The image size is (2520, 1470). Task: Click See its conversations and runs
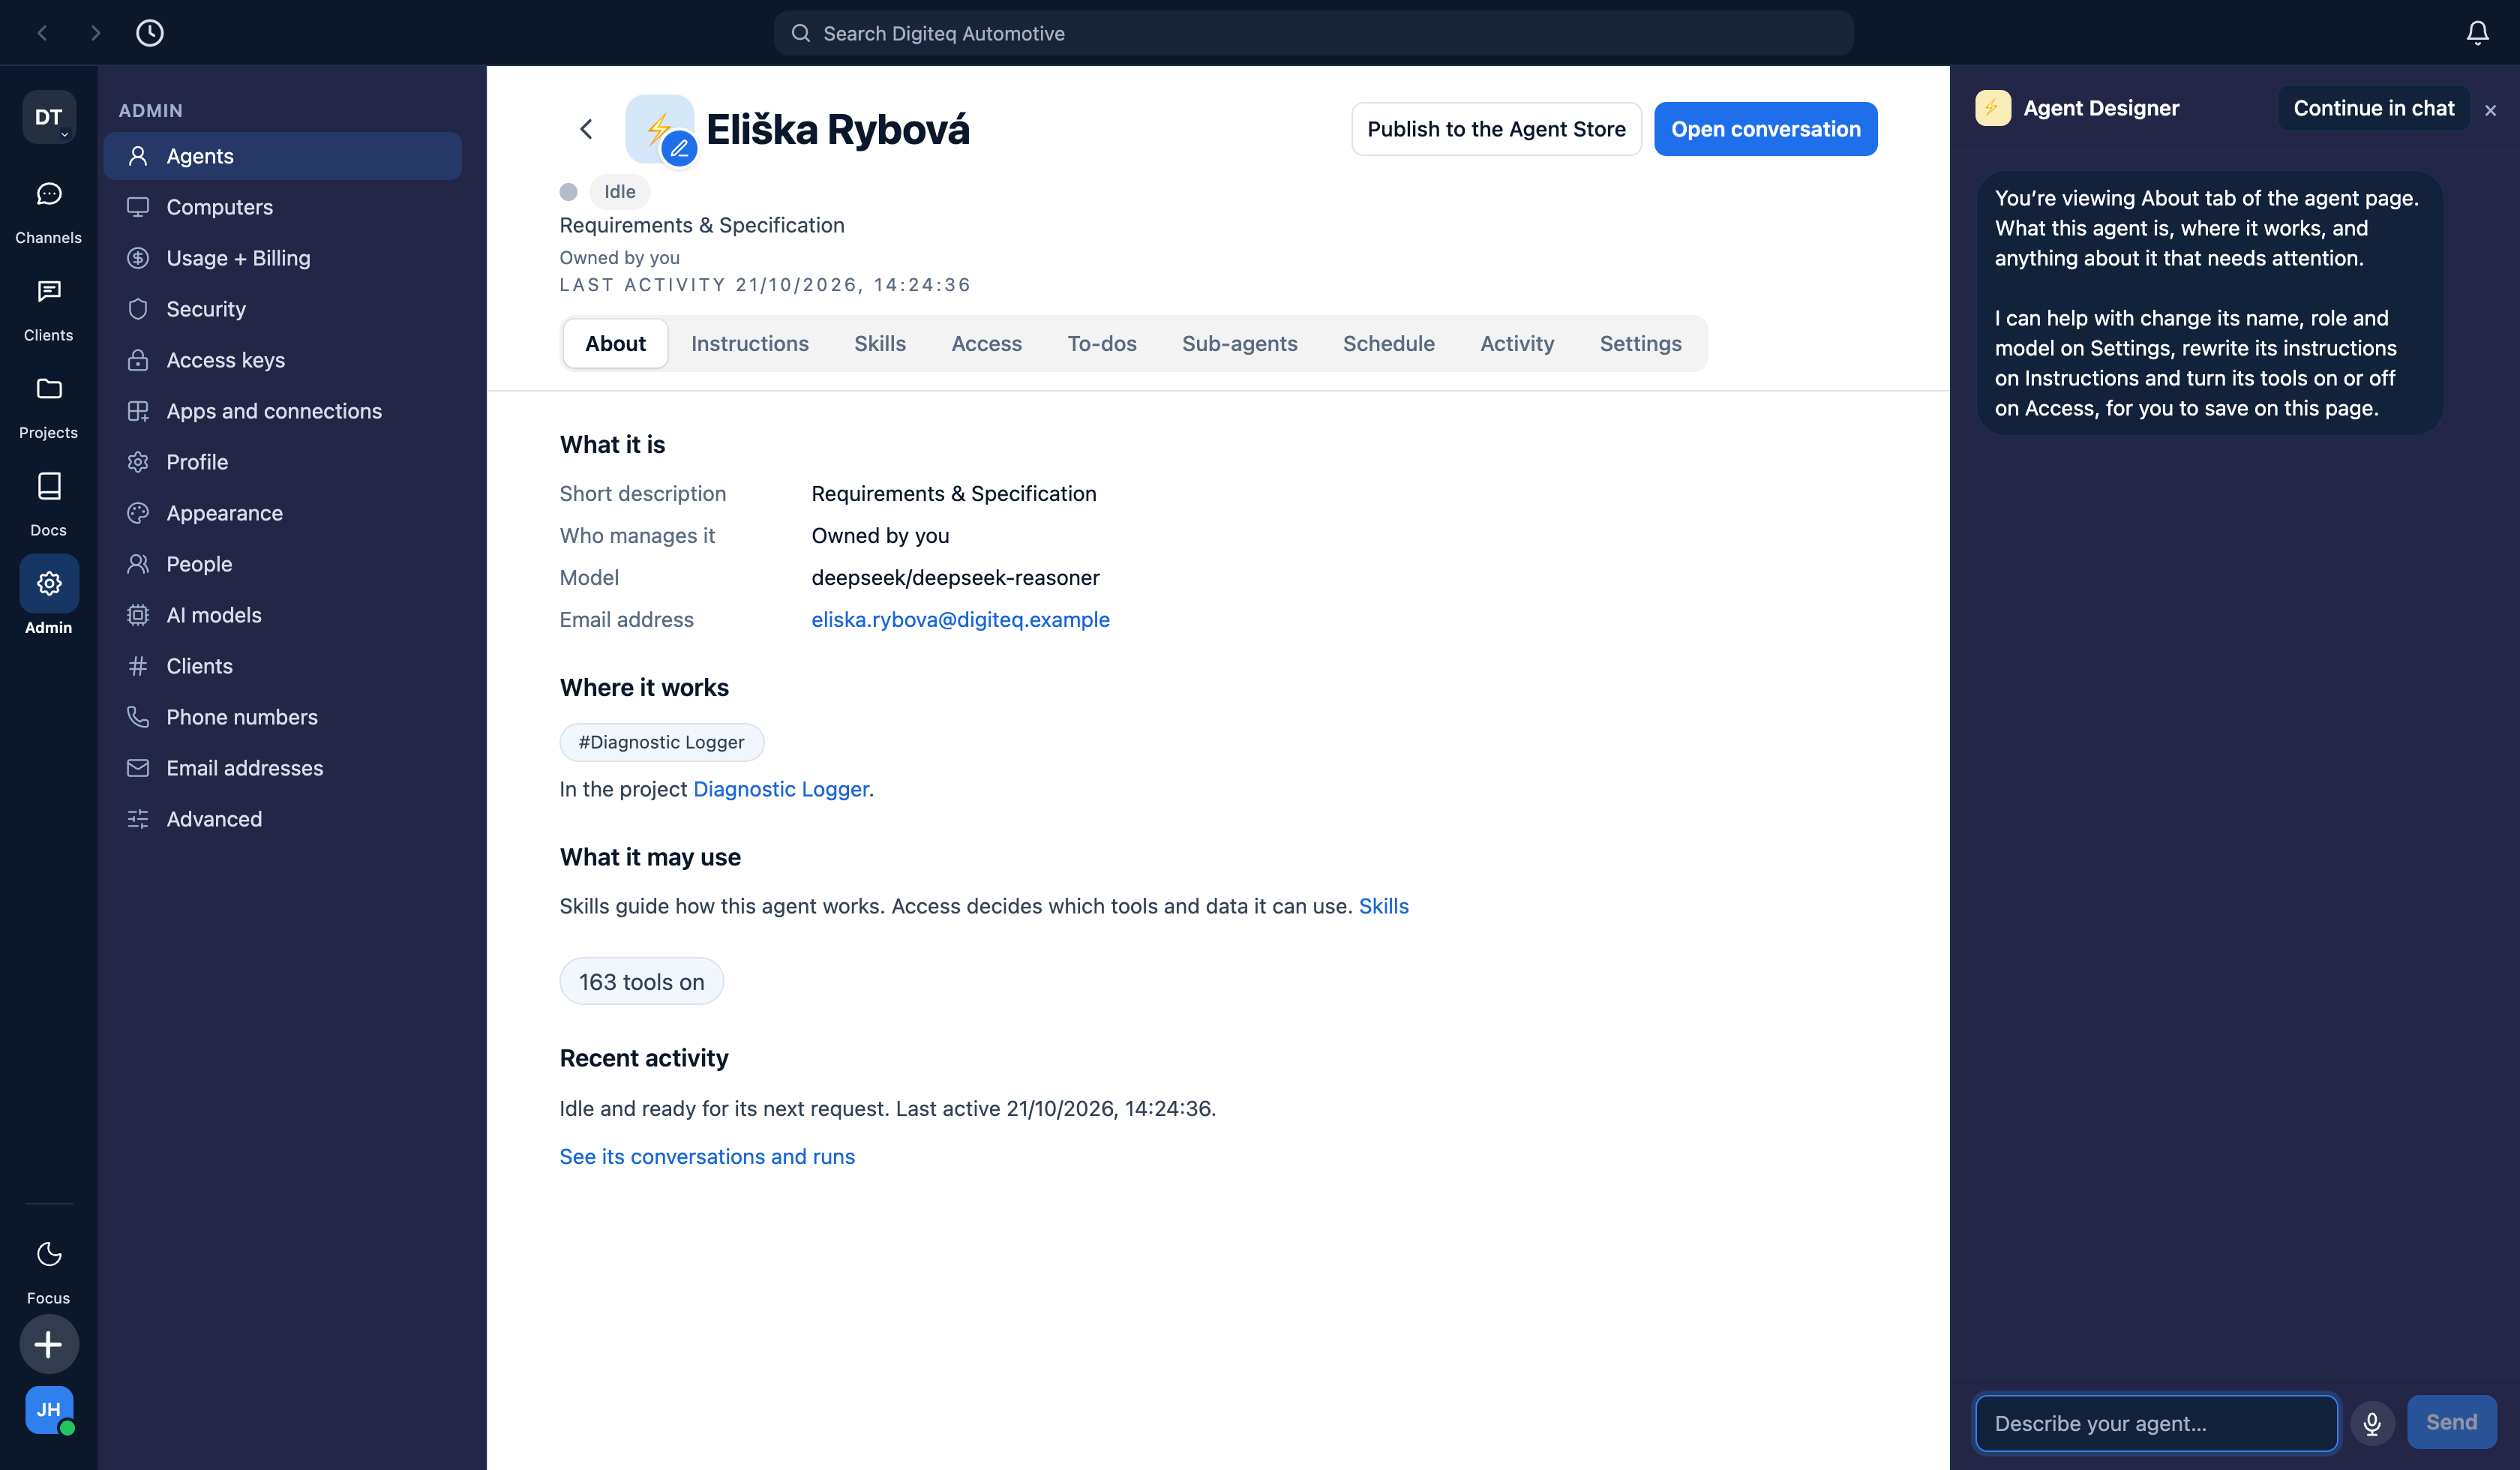706,1156
